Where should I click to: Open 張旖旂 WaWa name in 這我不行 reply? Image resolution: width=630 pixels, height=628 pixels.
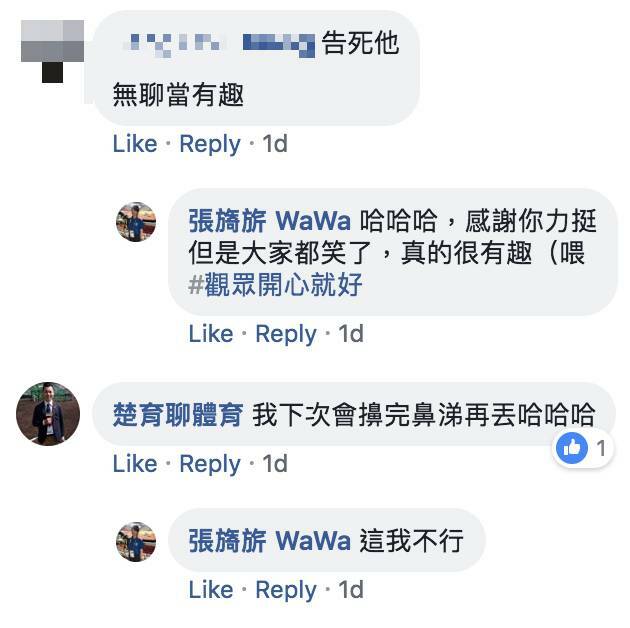[270, 540]
